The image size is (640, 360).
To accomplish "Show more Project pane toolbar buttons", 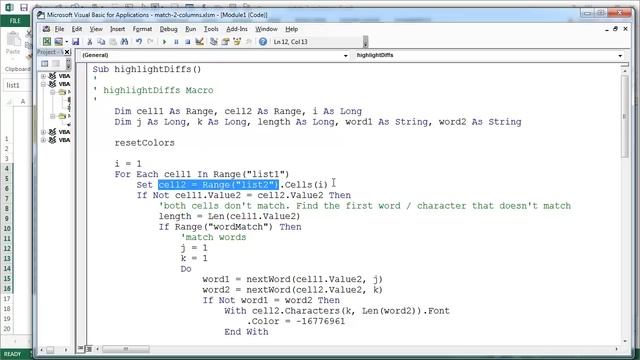I will pos(69,63).
